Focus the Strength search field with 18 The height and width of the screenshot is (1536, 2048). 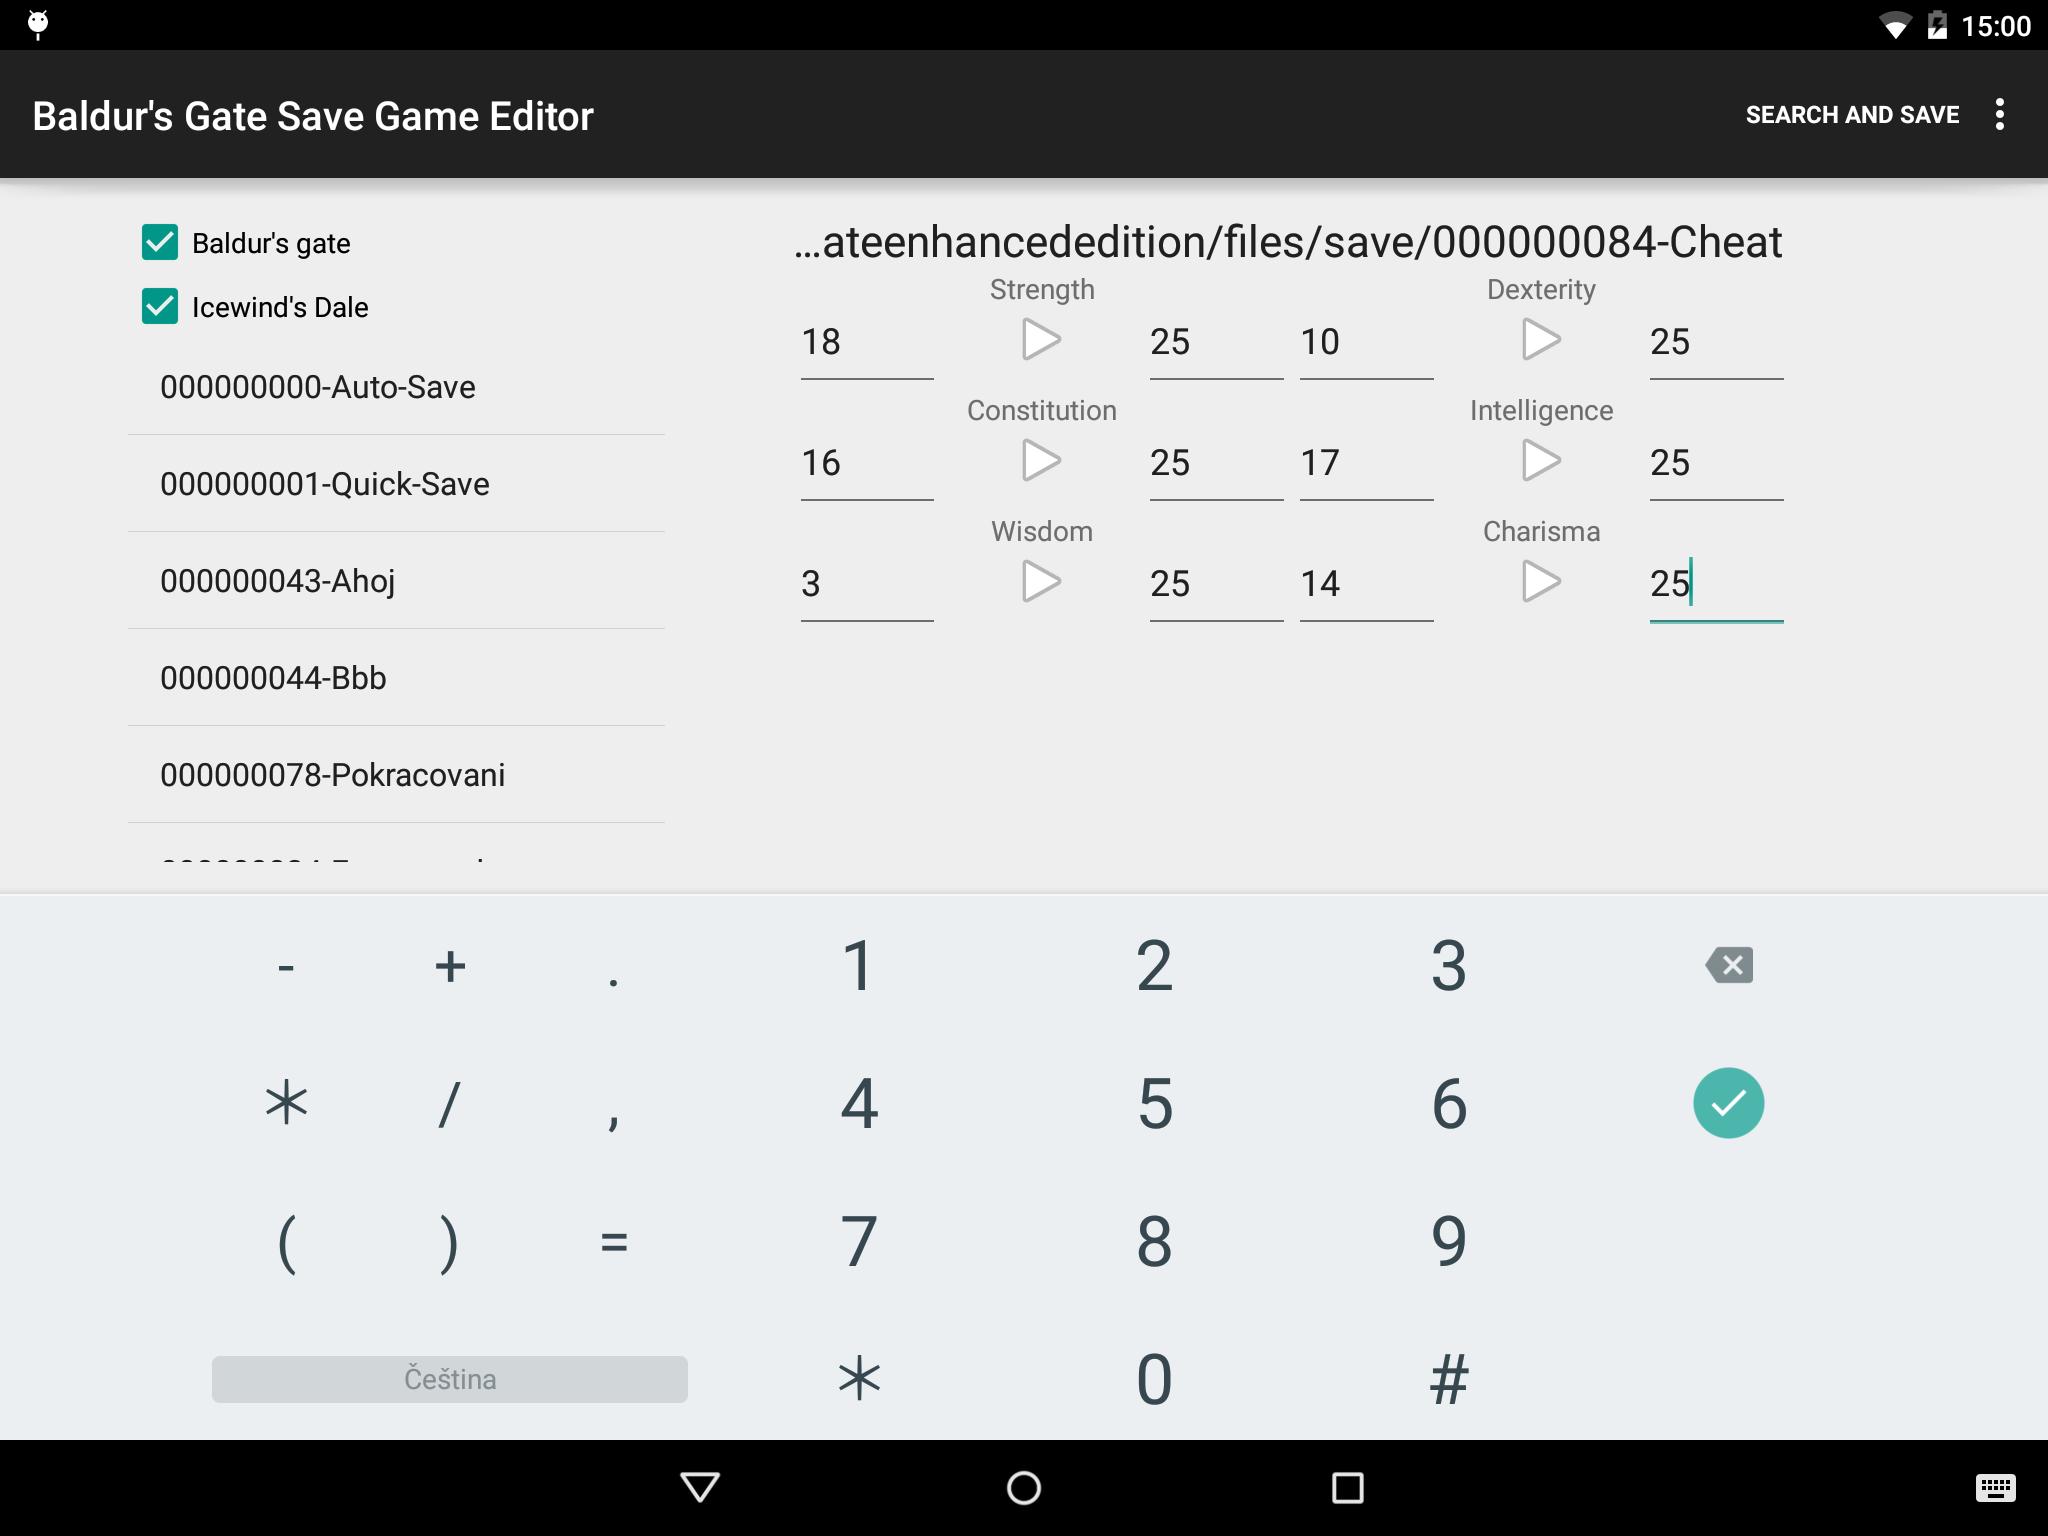coord(867,343)
